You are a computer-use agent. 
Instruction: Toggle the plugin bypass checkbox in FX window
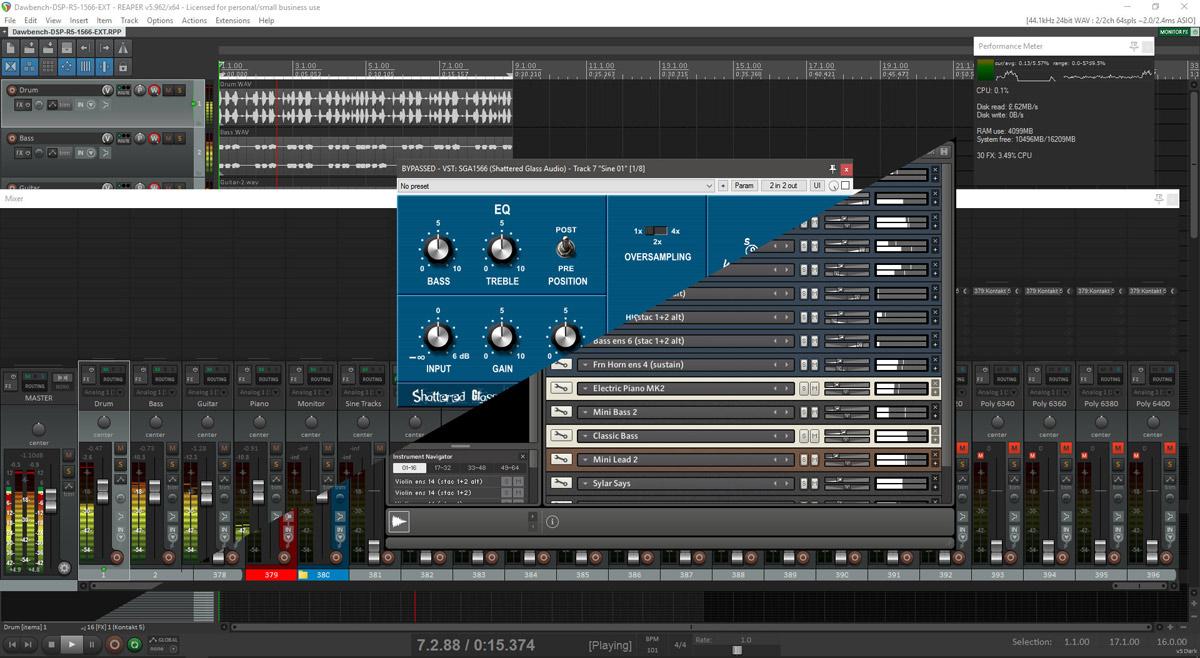click(x=845, y=185)
